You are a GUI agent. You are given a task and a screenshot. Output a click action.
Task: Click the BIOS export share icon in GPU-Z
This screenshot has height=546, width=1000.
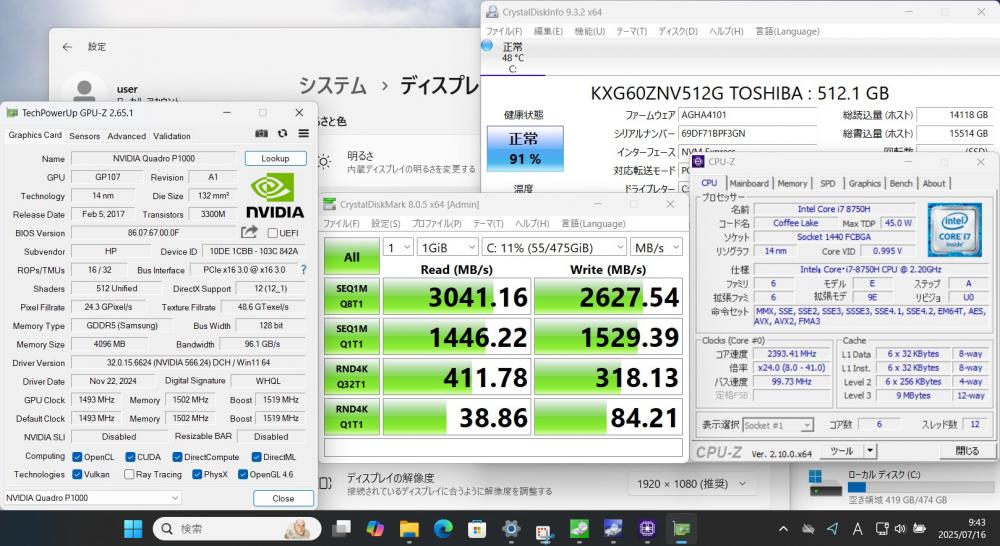pos(249,232)
